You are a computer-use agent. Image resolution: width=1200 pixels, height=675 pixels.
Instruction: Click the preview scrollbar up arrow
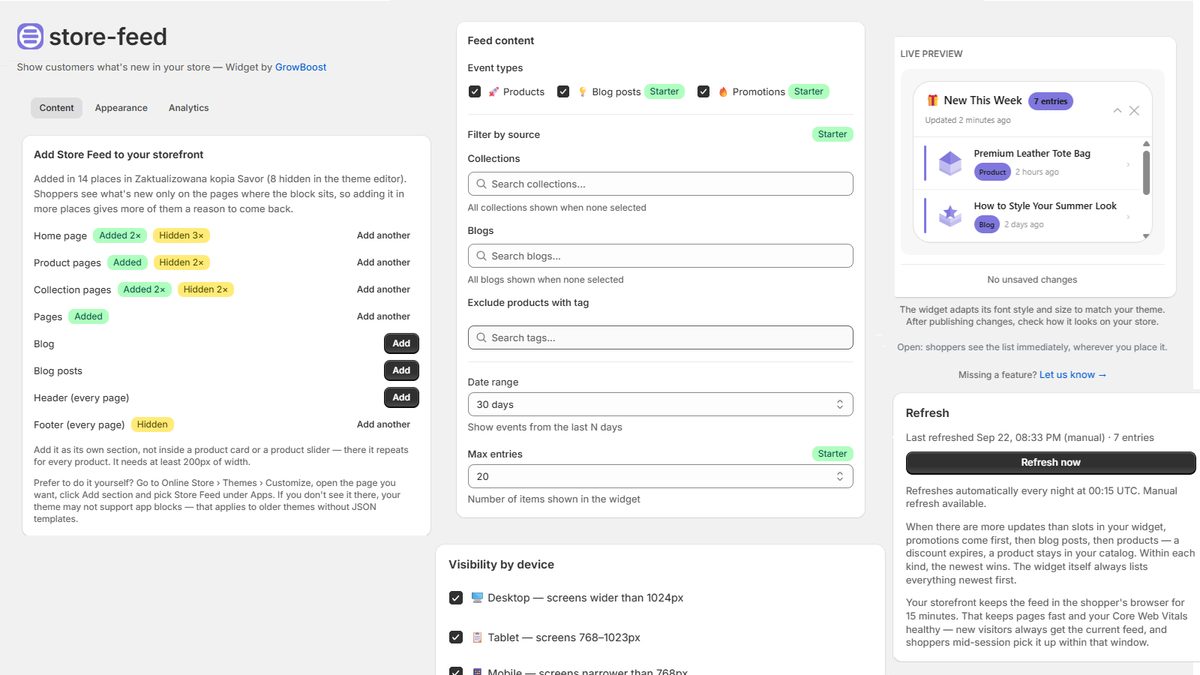tap(1146, 143)
